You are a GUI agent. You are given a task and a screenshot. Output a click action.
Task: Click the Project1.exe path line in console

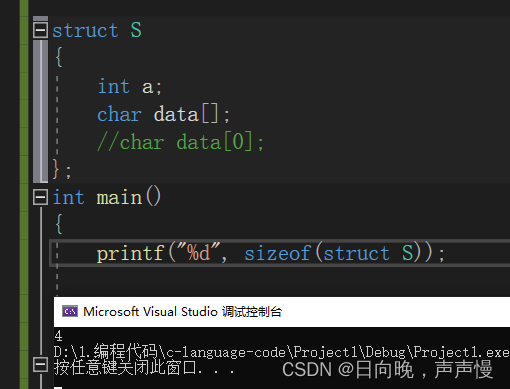(x=282, y=352)
